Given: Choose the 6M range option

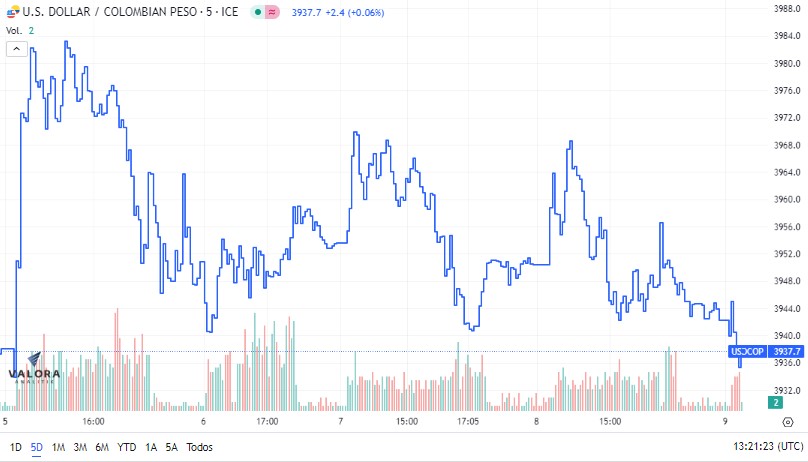Looking at the screenshot, I should [x=102, y=447].
